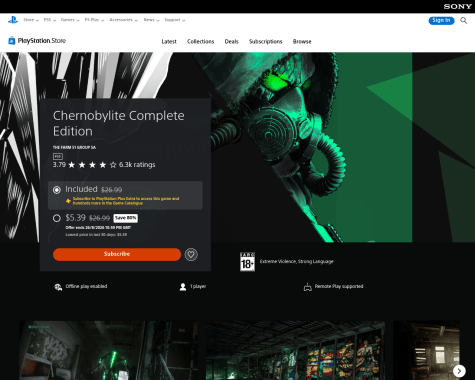Click the Lowest price in last 30 days text
Image resolution: width=475 pixels, height=380 pixels.
click(x=96, y=235)
